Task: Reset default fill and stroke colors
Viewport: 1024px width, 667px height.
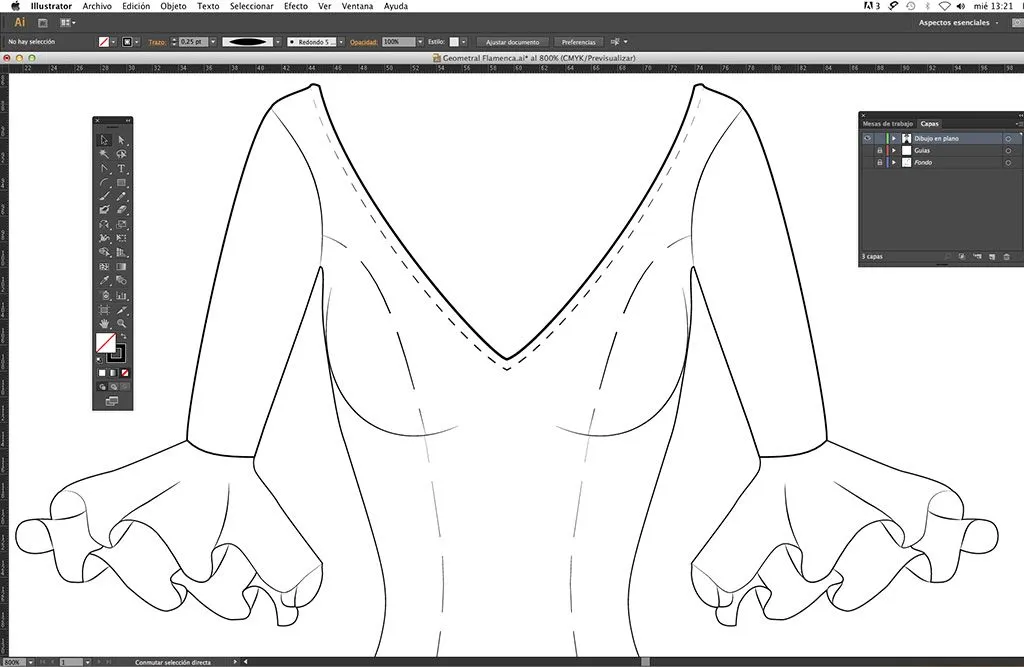Action: 99,359
